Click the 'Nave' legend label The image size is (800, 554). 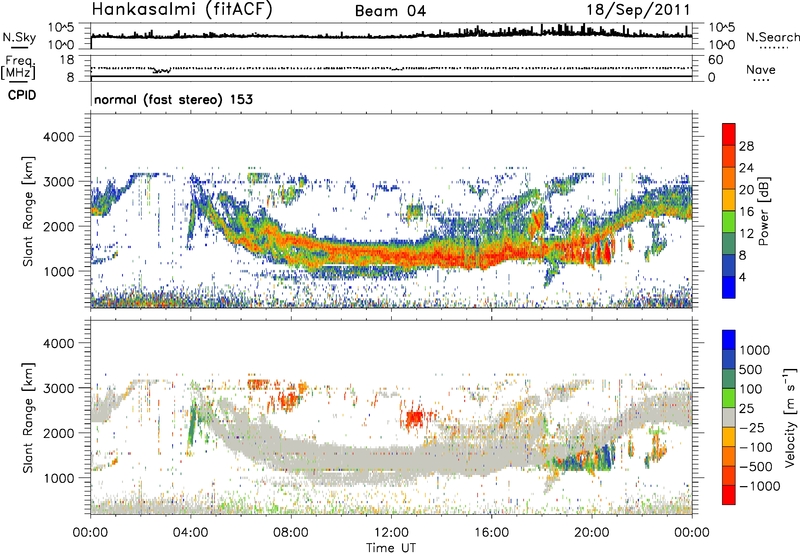pos(761,69)
